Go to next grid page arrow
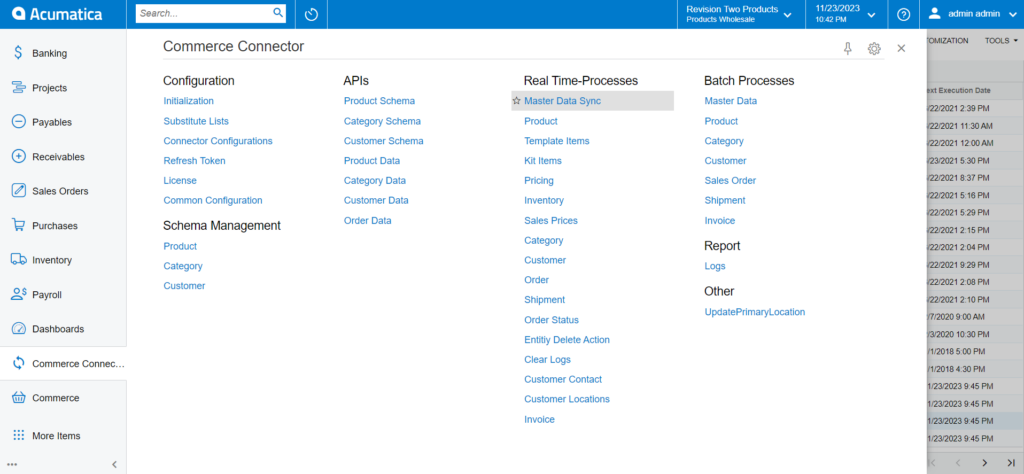The height and width of the screenshot is (474, 1024). click(984, 462)
